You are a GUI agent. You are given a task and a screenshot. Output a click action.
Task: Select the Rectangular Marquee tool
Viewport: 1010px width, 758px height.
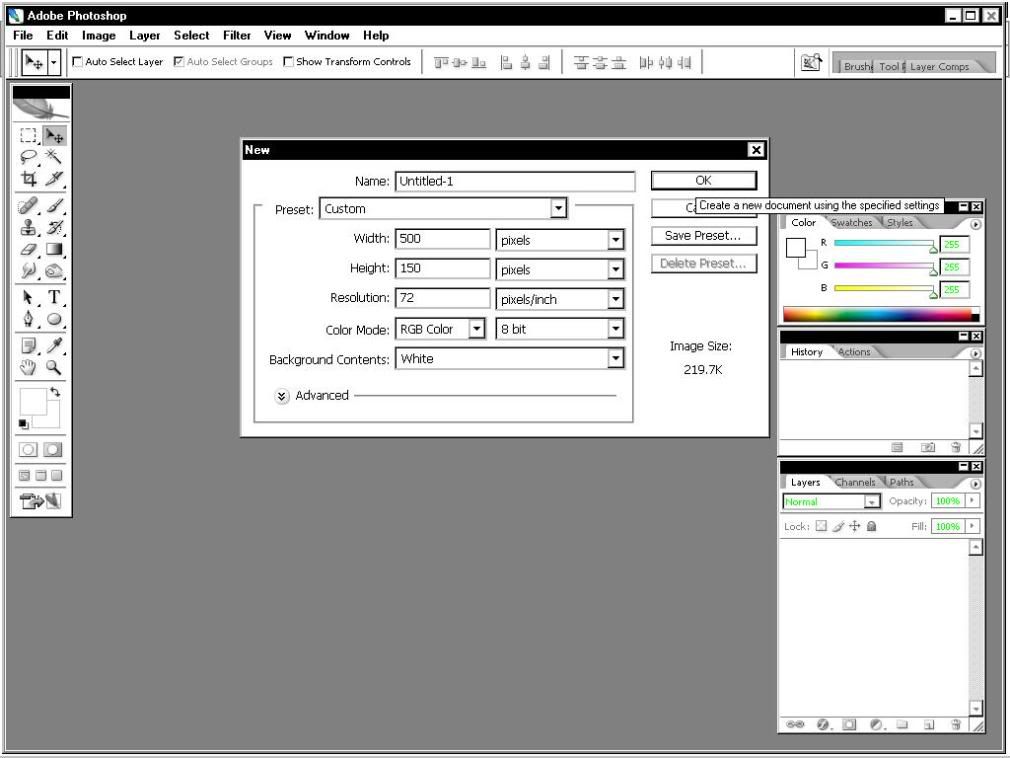(28, 135)
